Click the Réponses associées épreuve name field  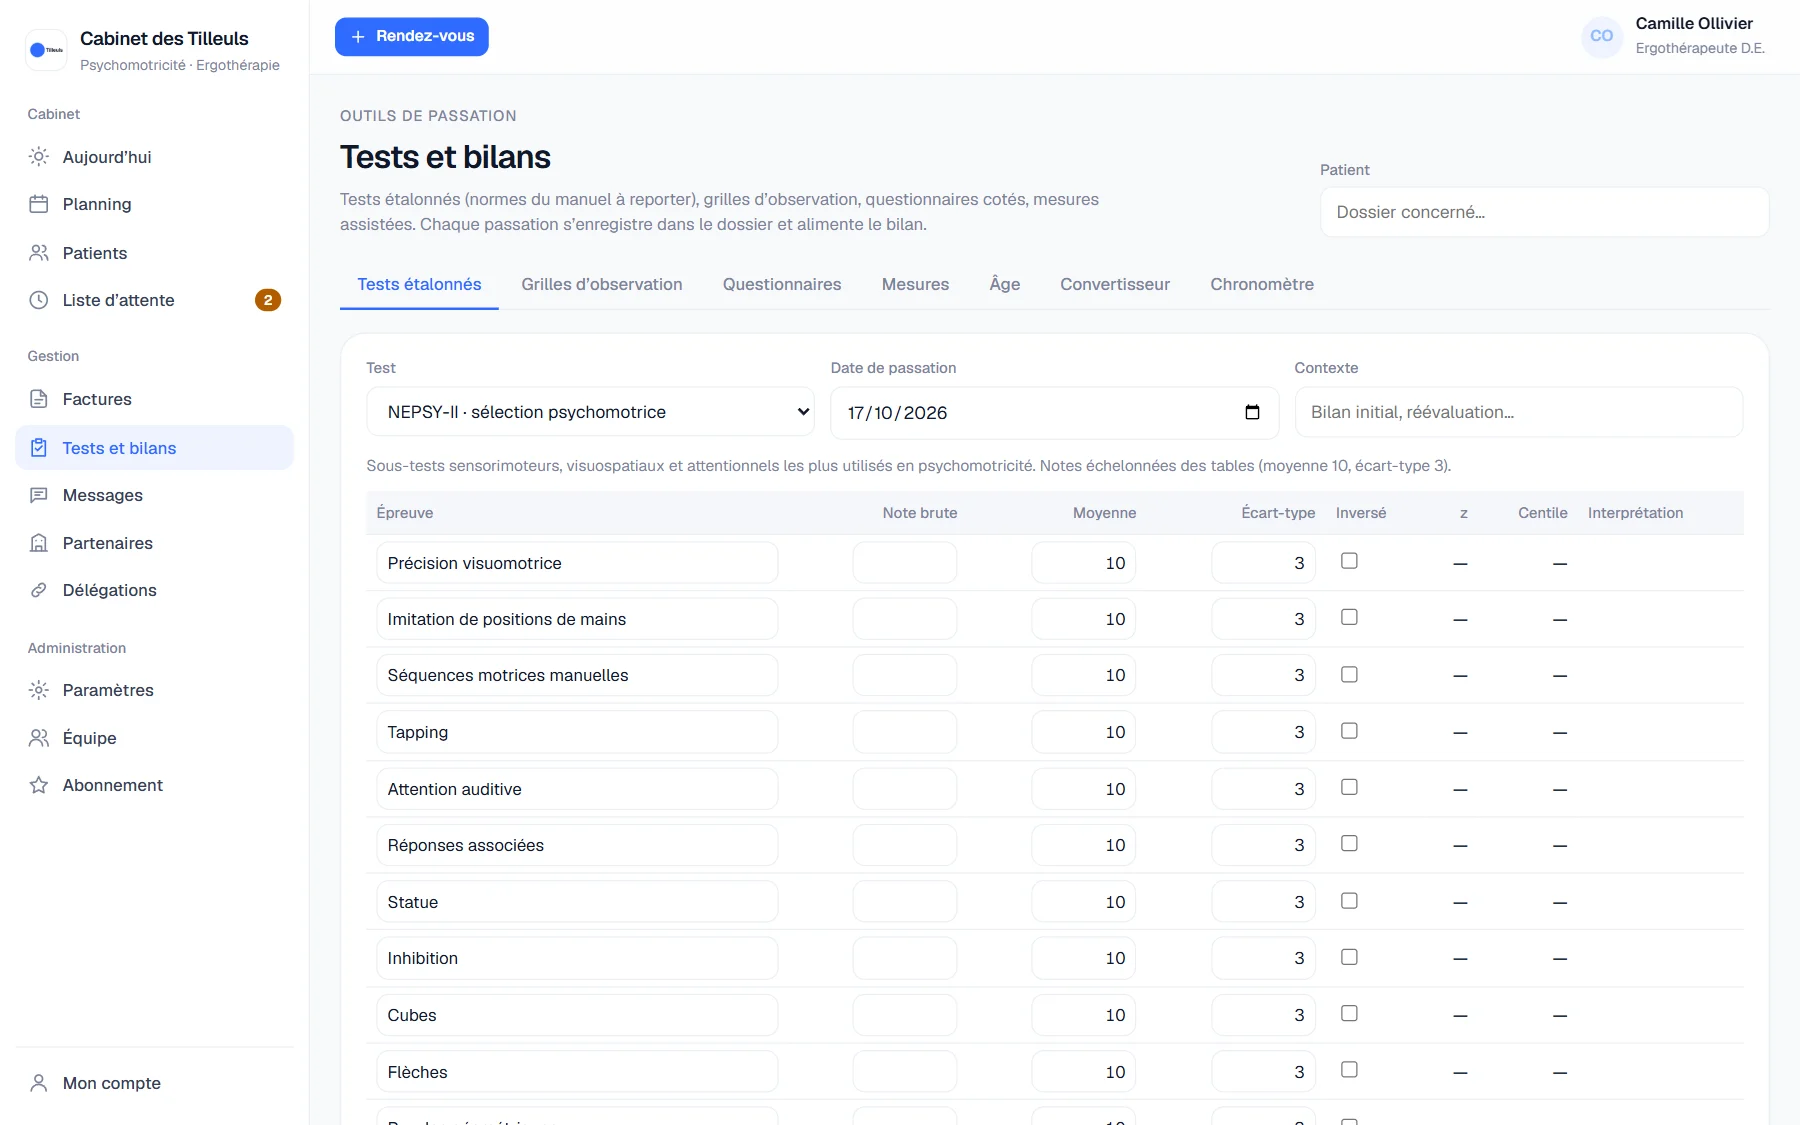(x=577, y=845)
